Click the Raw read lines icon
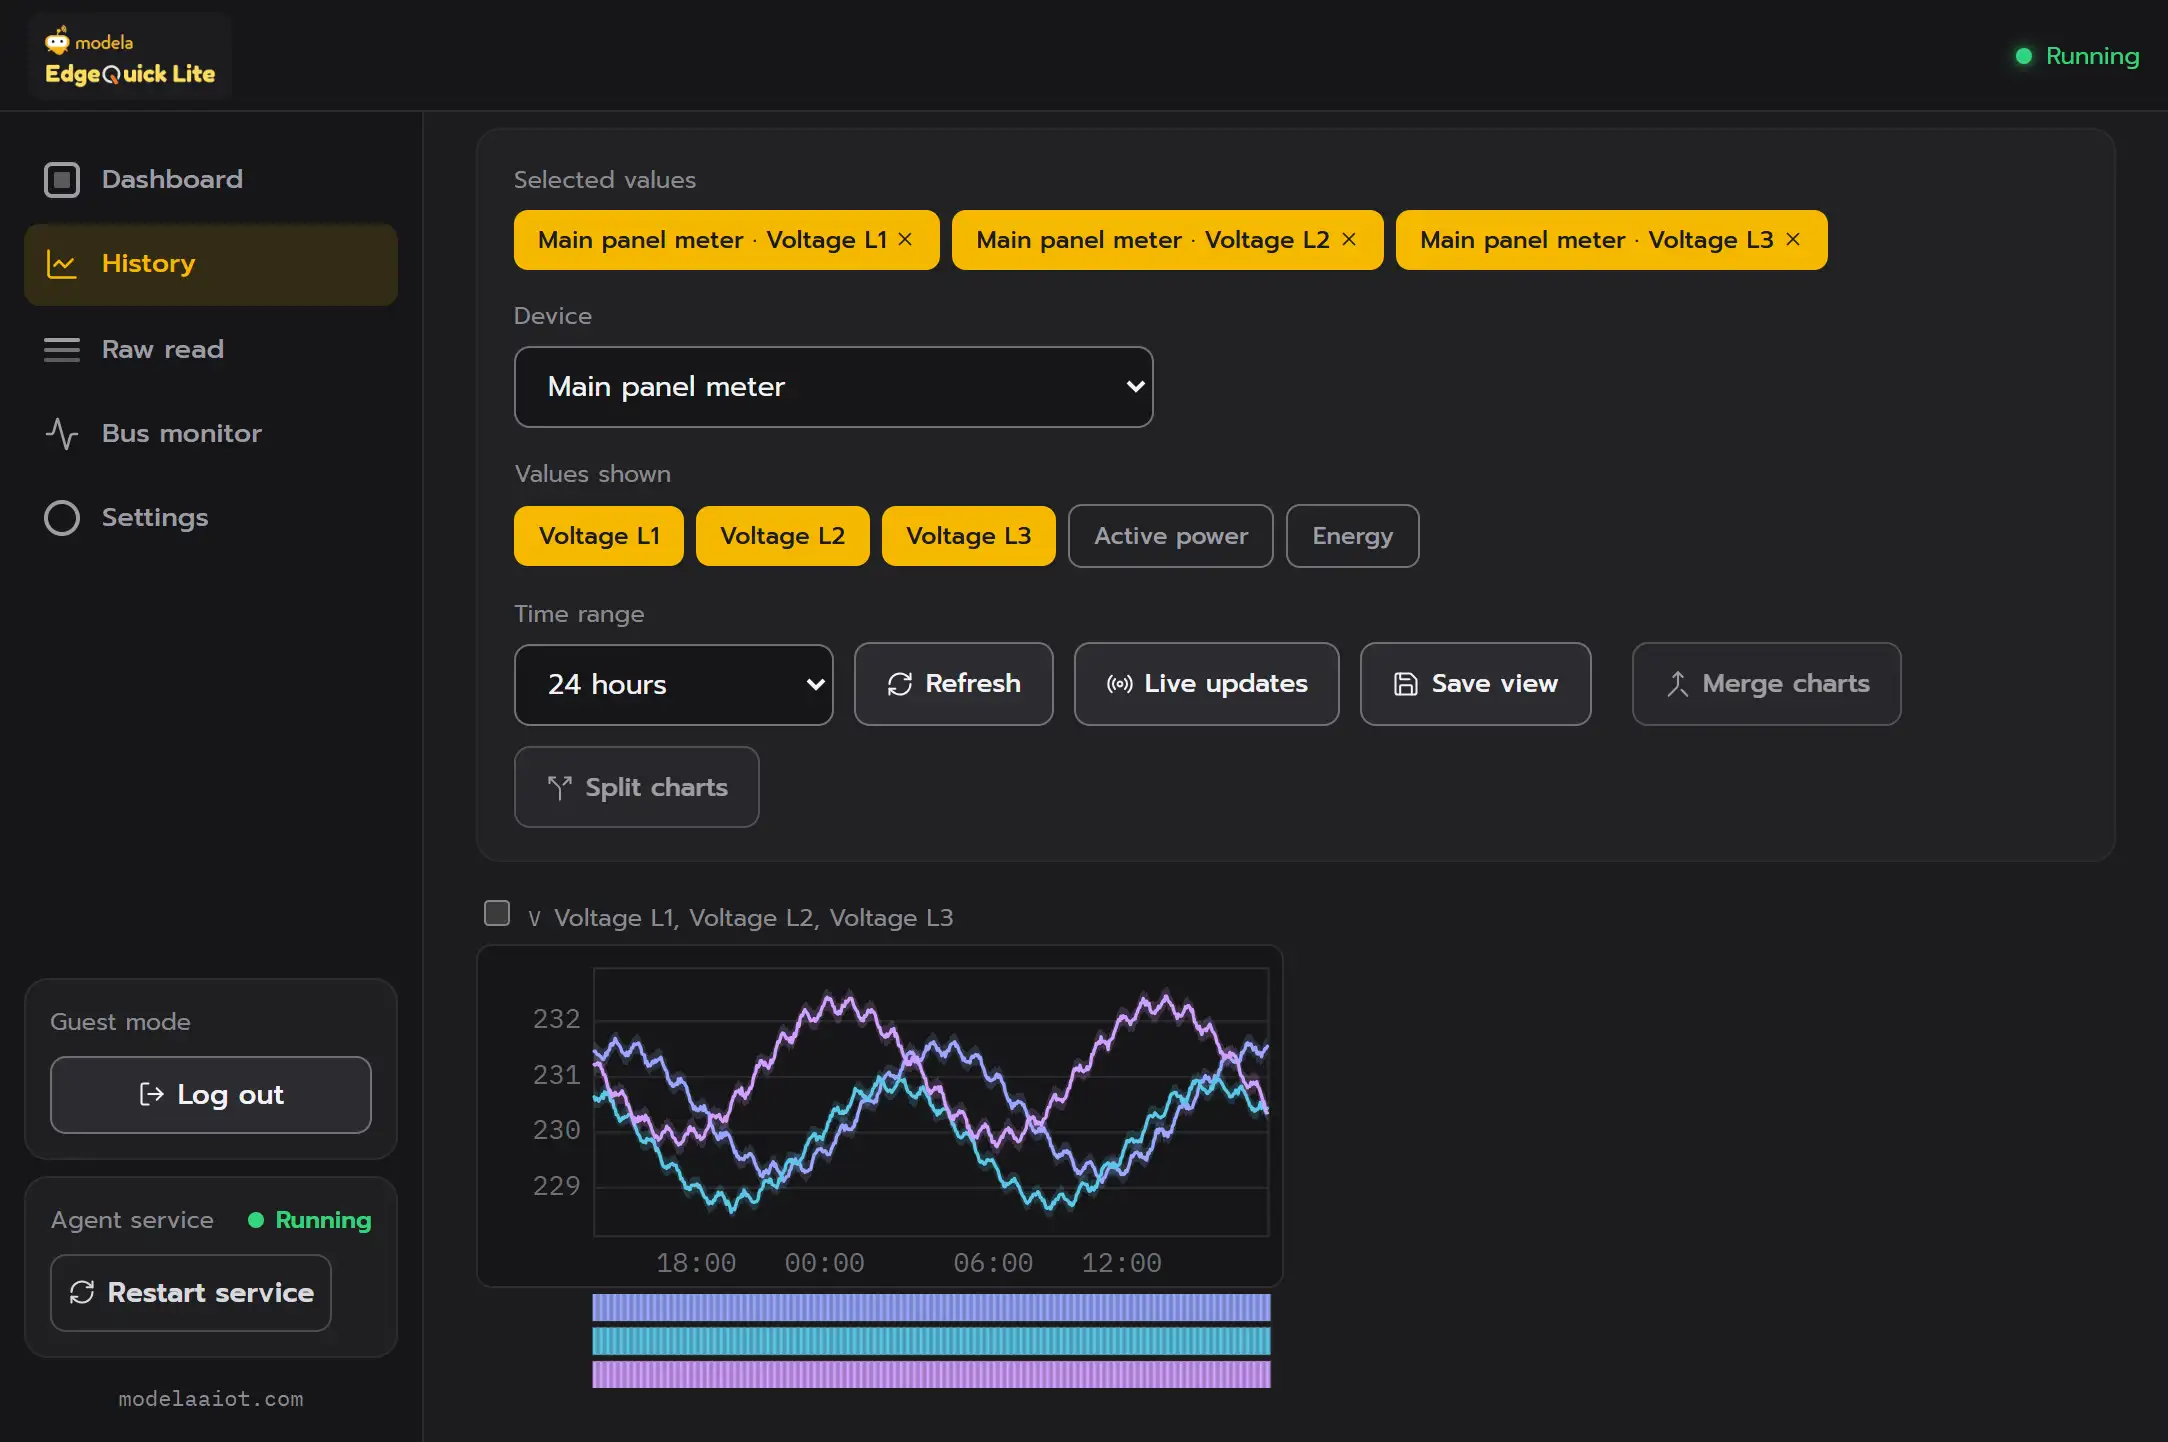This screenshot has width=2168, height=1442. tap(62, 350)
